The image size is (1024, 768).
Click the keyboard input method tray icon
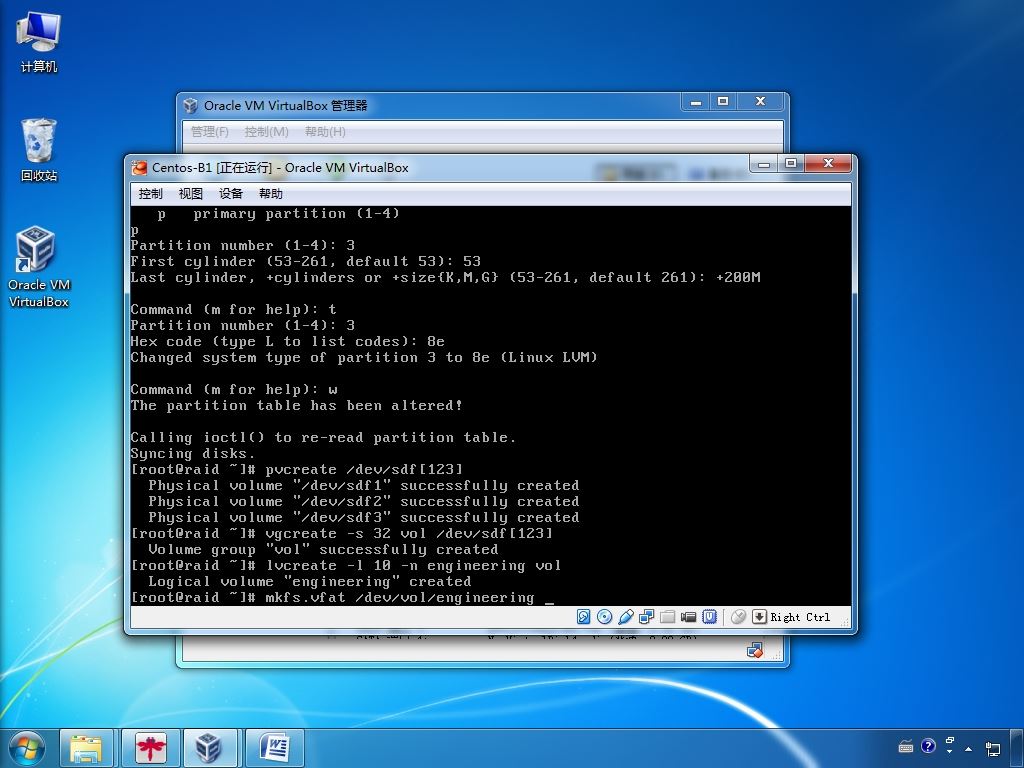(906, 746)
